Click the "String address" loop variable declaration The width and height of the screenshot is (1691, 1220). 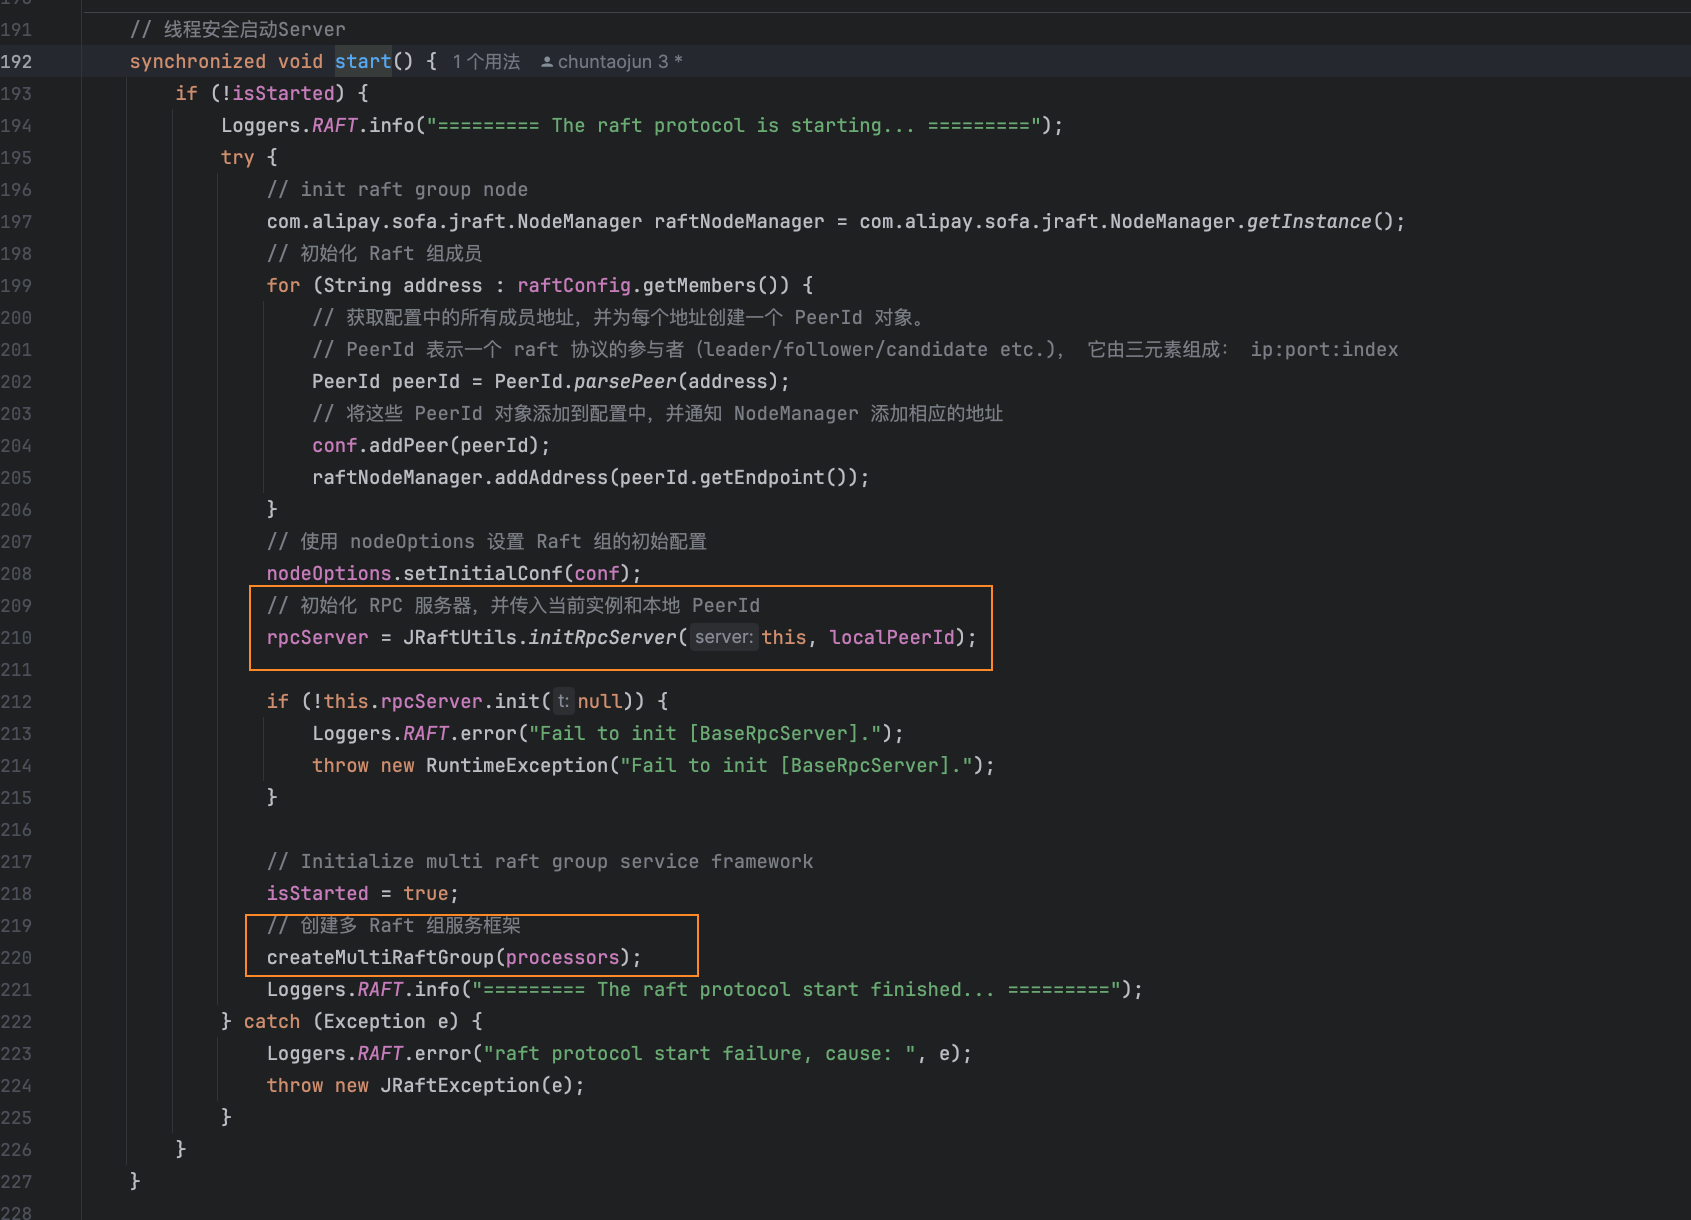[x=403, y=286]
